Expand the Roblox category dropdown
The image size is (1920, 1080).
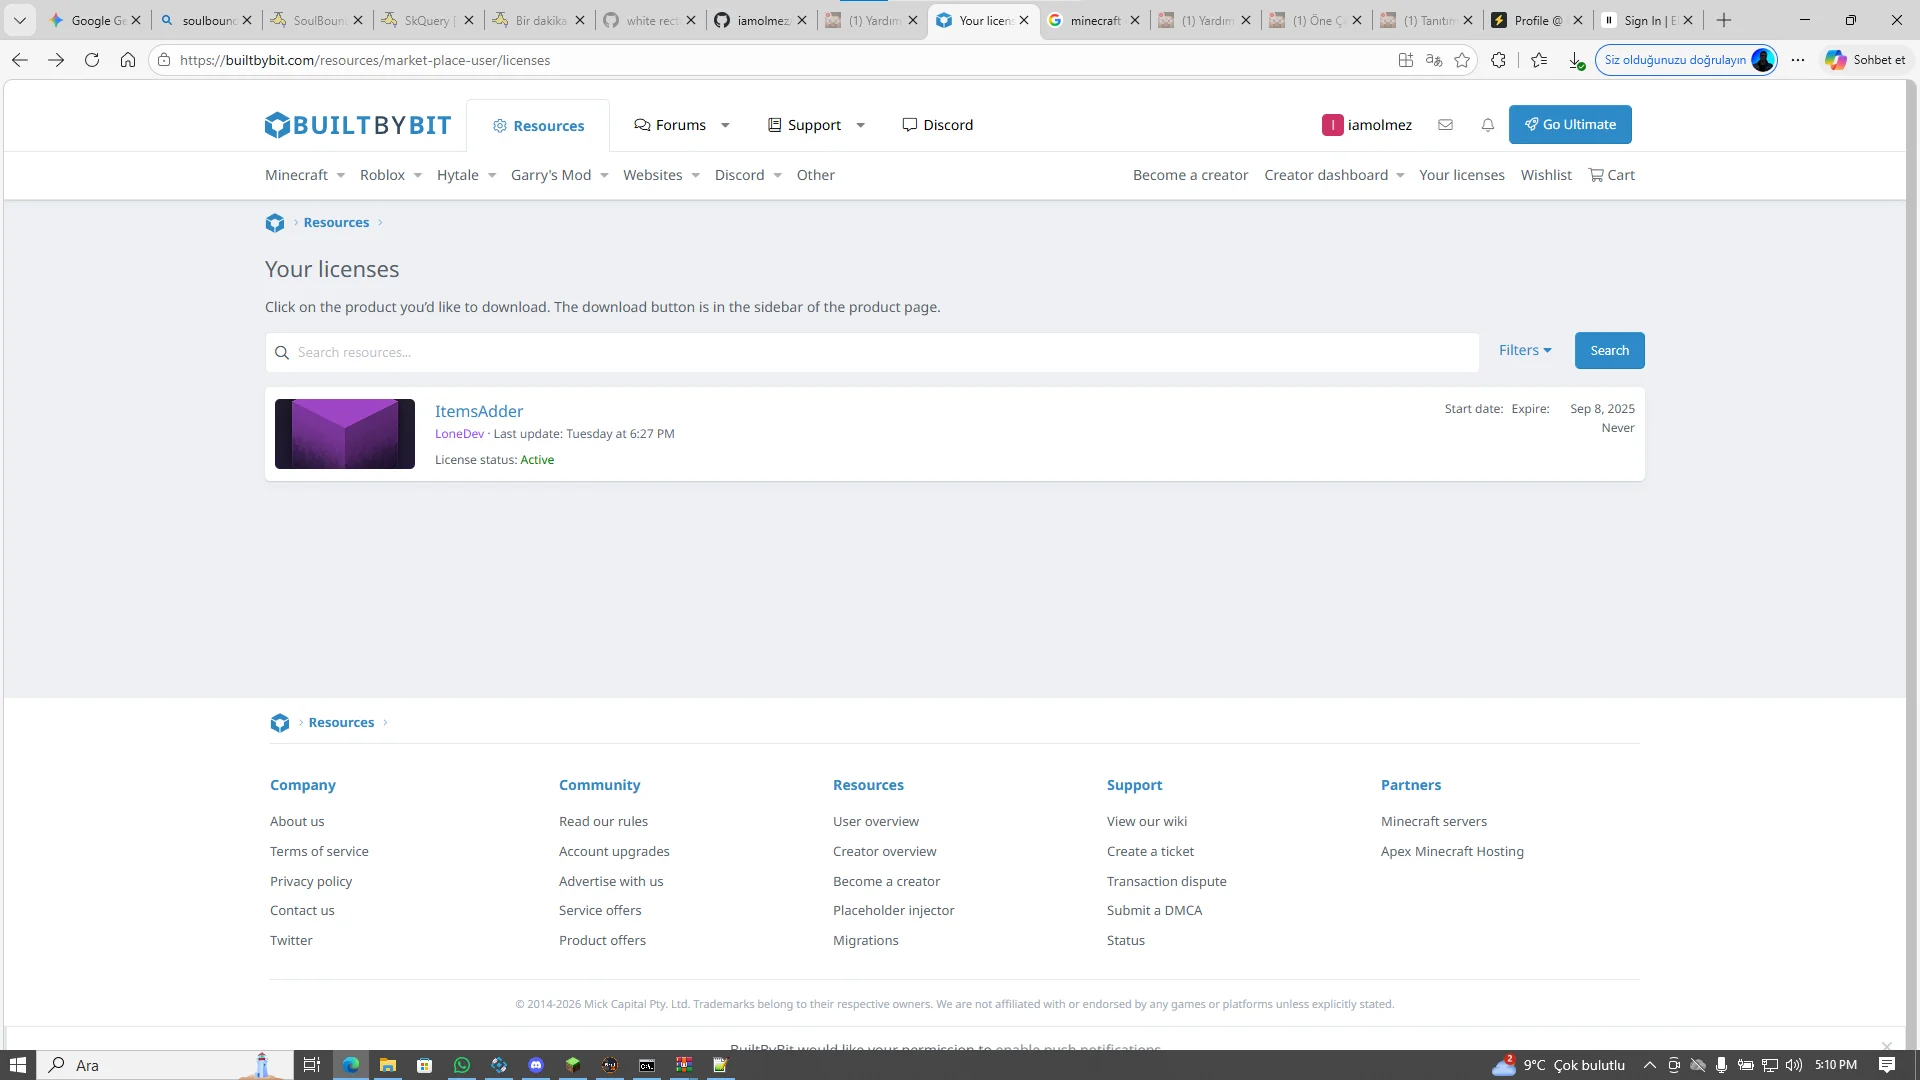point(417,176)
